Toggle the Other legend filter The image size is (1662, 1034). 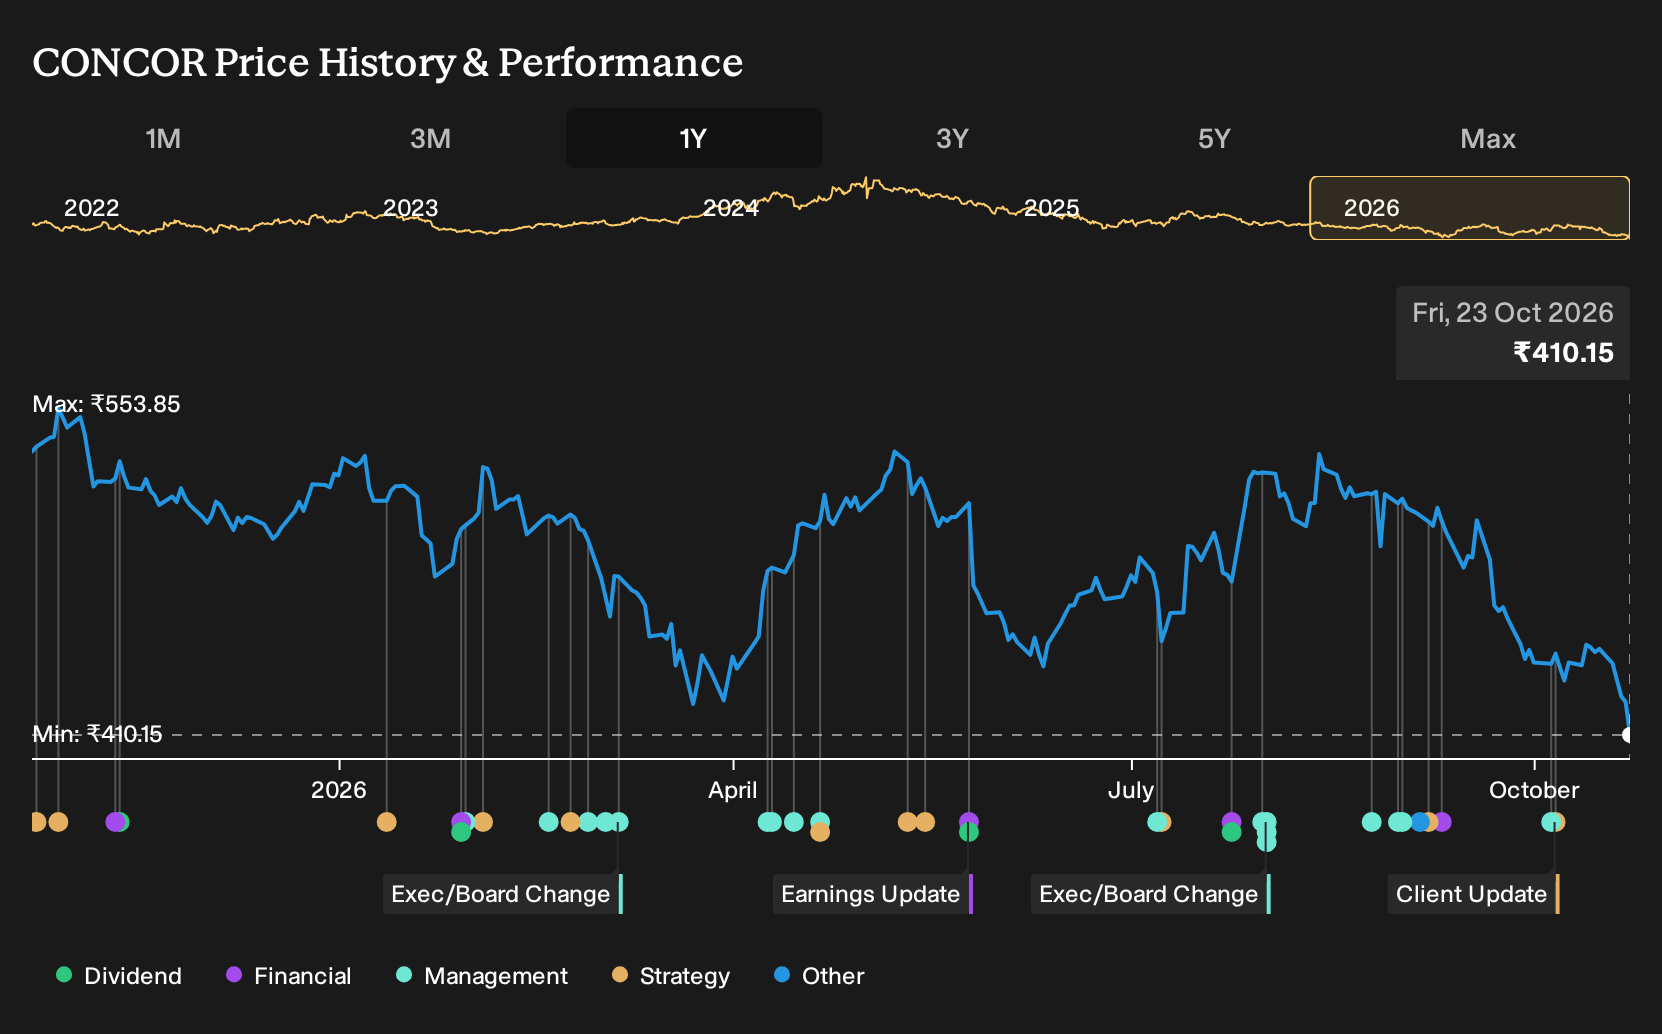pyautogui.click(x=819, y=976)
